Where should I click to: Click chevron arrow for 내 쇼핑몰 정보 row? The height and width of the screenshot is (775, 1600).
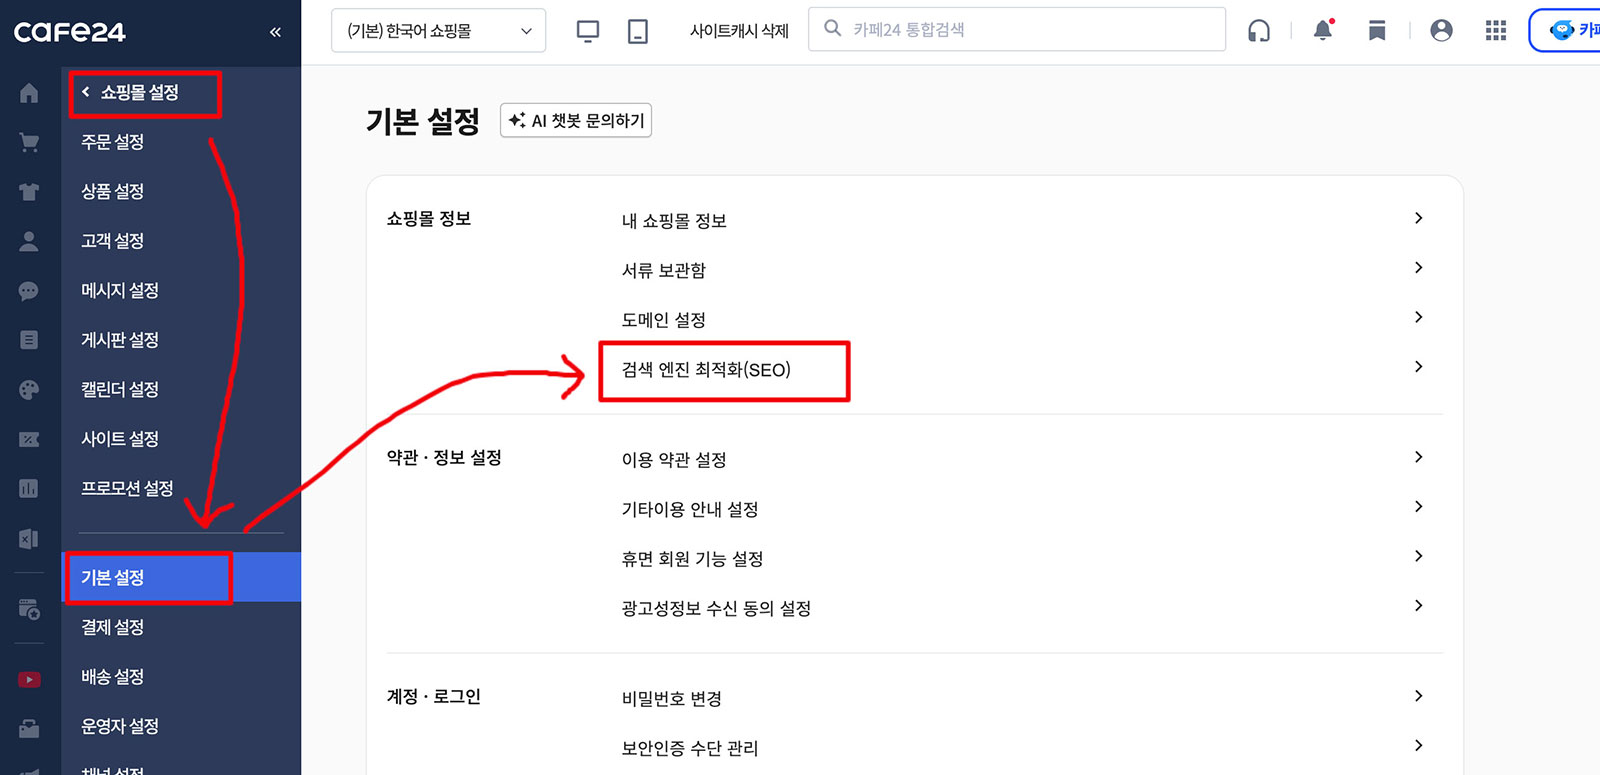1418,218
